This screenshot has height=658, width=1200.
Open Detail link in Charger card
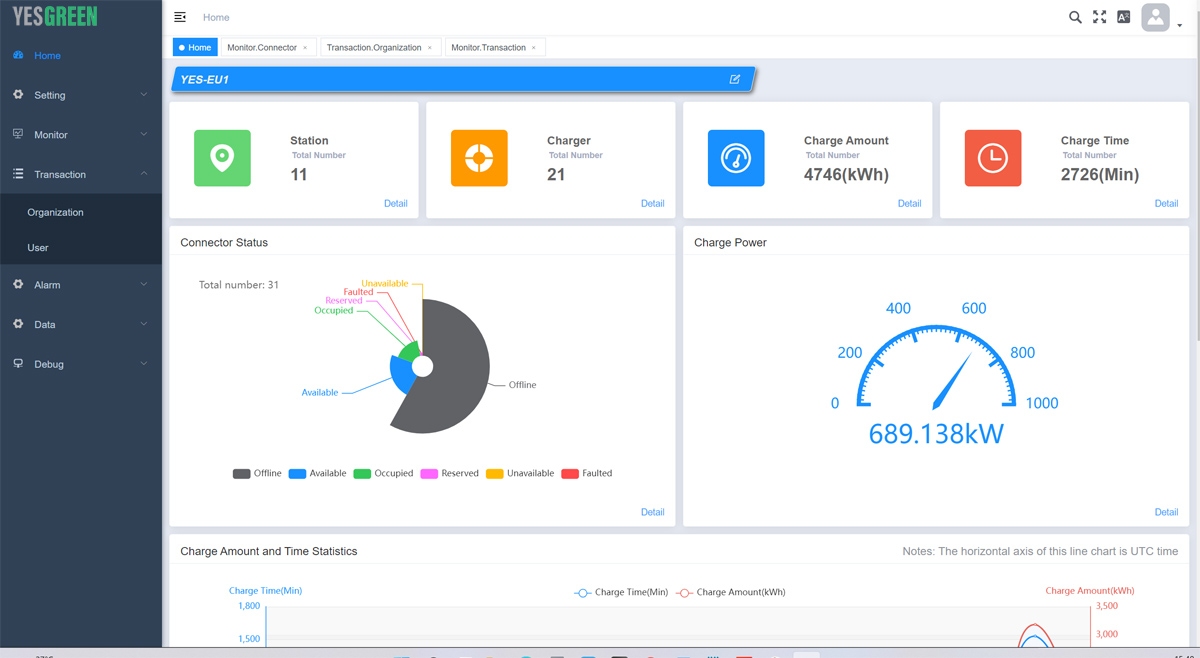coord(652,203)
